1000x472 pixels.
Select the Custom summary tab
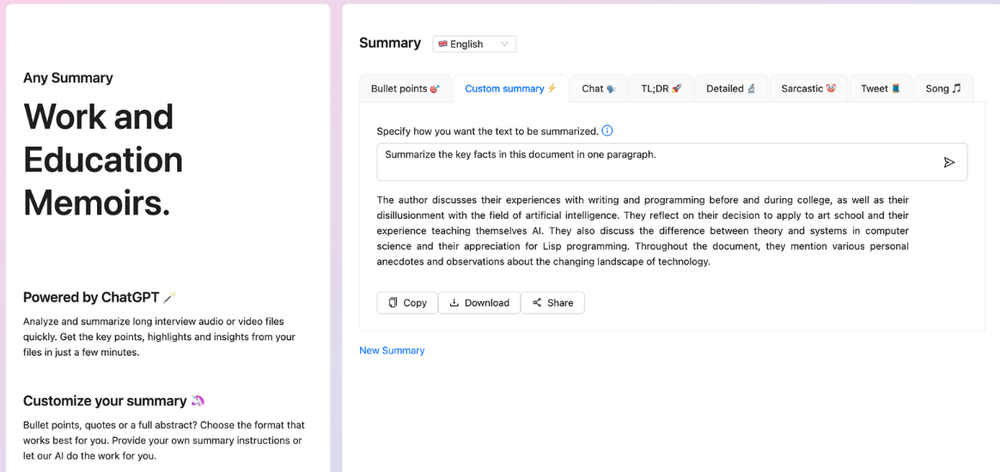coord(510,89)
